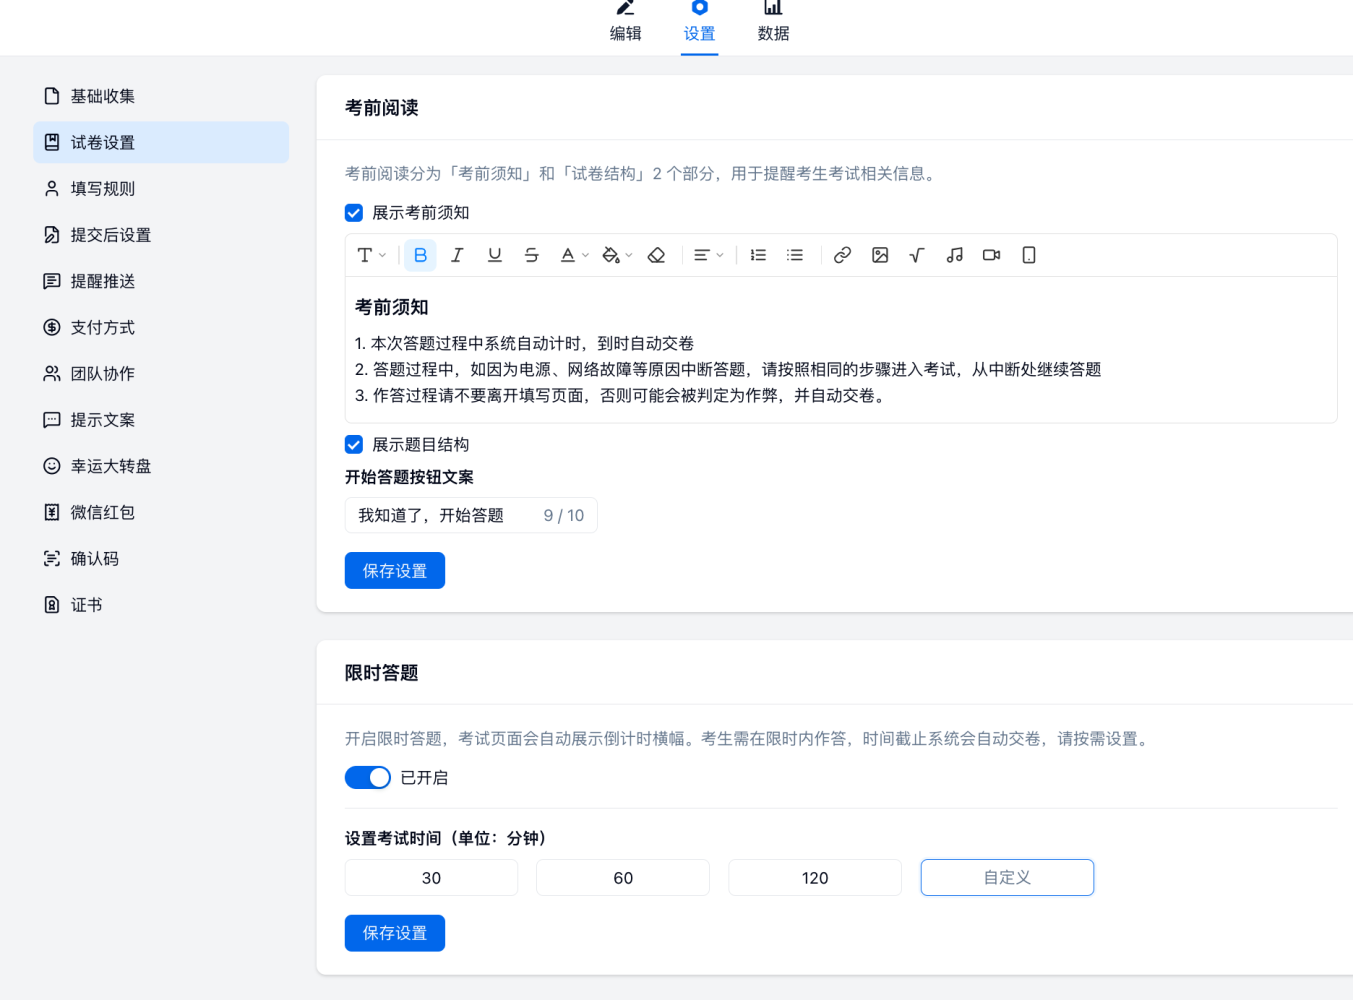Insert a video via camera icon
Screen dimensions: 1353x1000
point(991,255)
